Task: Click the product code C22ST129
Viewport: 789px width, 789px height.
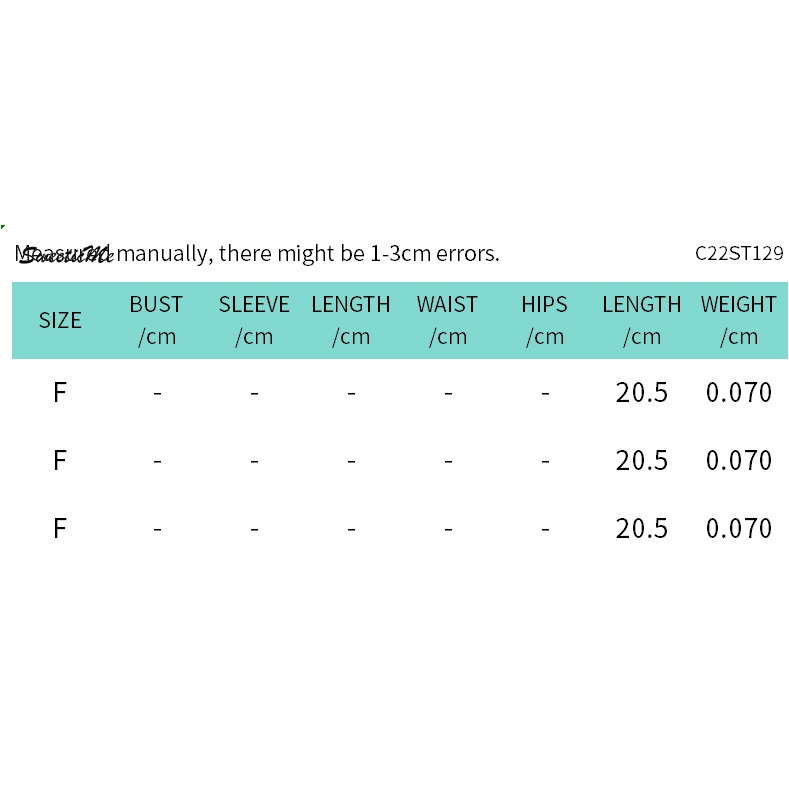Action: [739, 253]
